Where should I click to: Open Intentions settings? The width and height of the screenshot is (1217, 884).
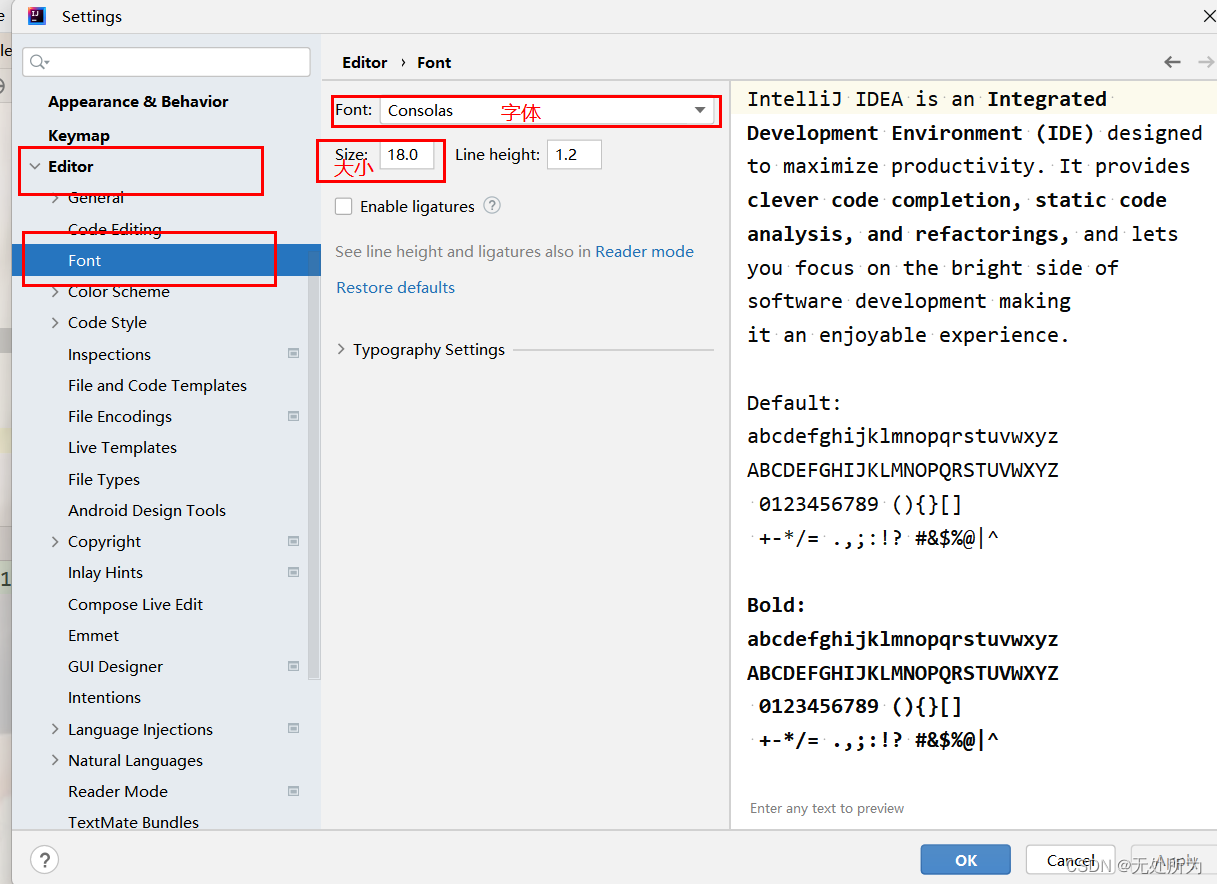(x=104, y=697)
